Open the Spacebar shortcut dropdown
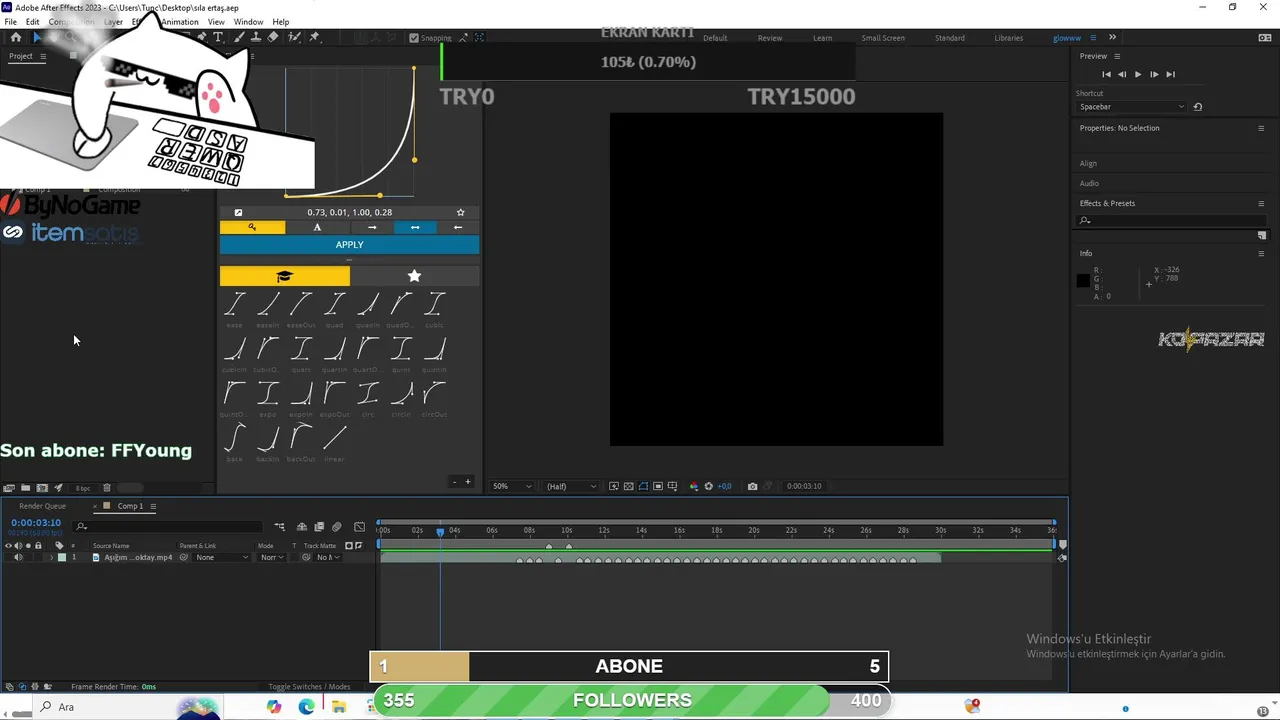1280x720 pixels. (x=1131, y=107)
